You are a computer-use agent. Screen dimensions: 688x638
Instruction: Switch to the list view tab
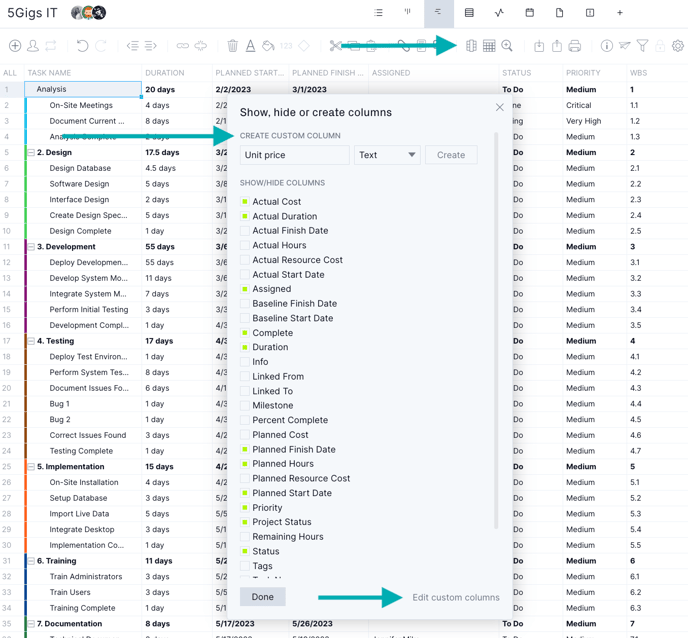(x=378, y=13)
